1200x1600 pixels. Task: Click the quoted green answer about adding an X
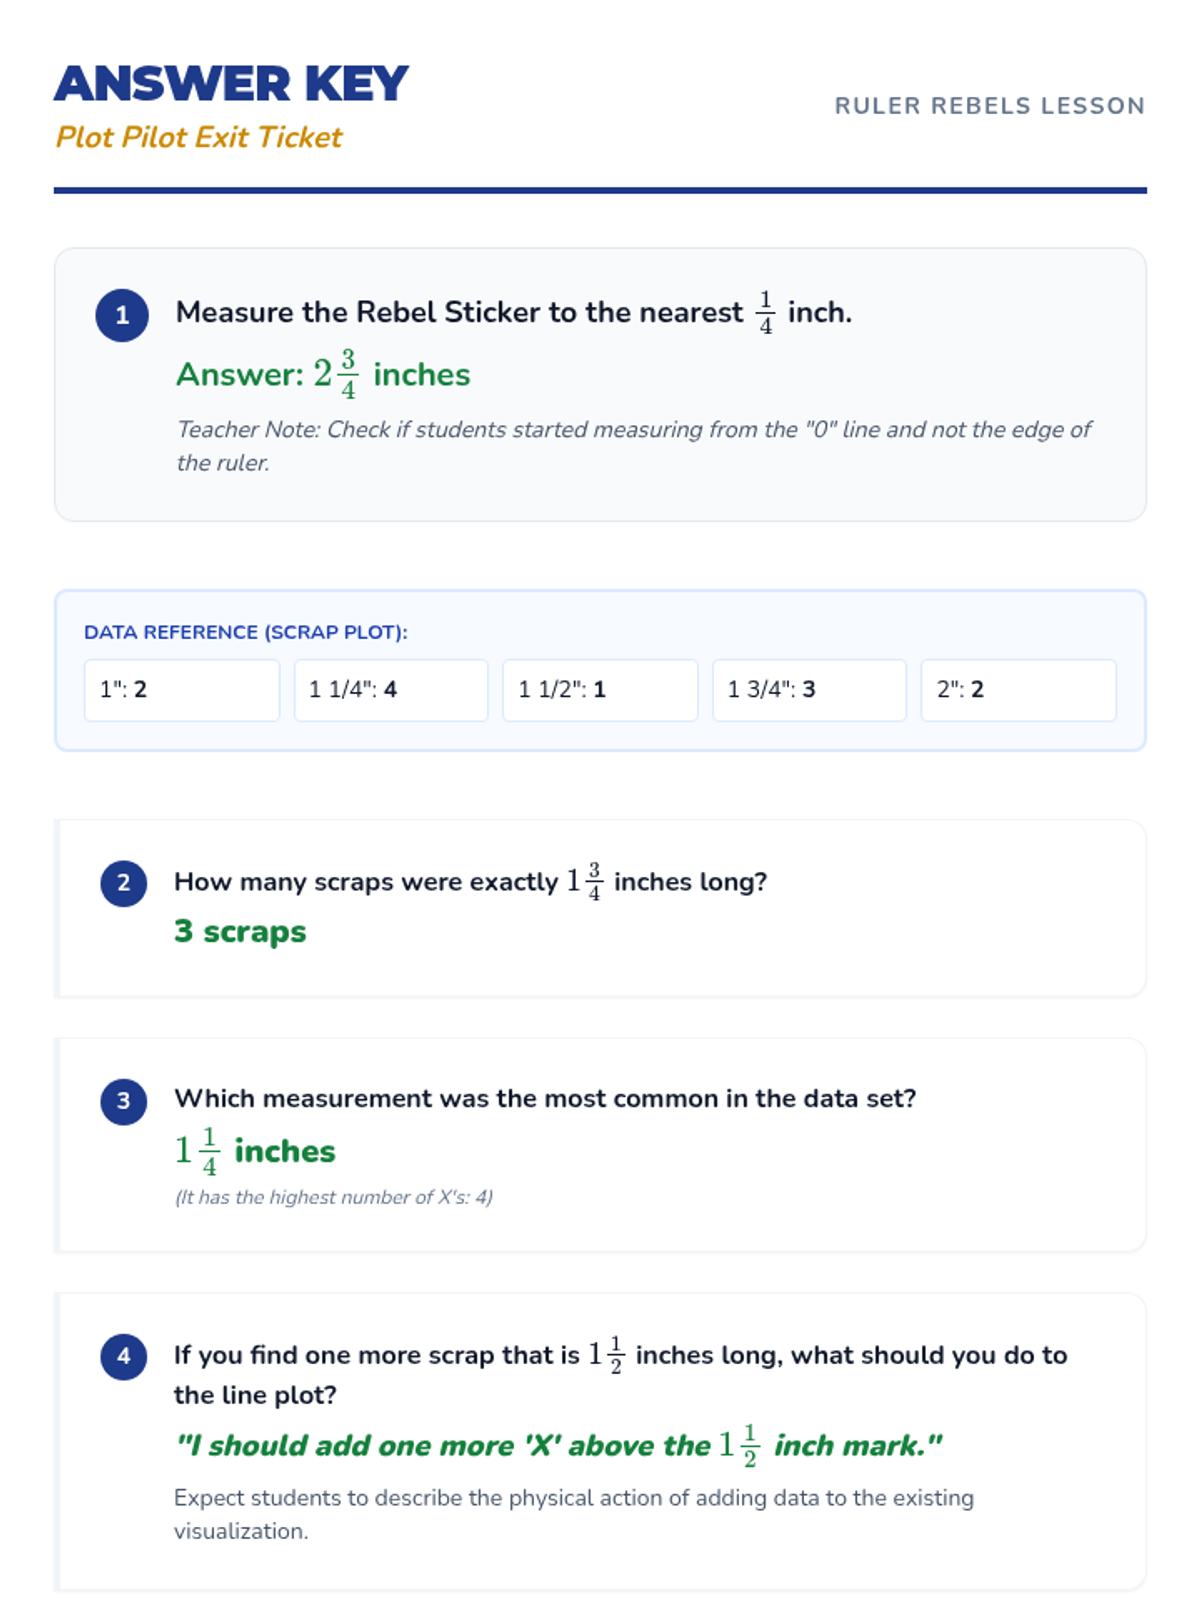click(x=558, y=1446)
